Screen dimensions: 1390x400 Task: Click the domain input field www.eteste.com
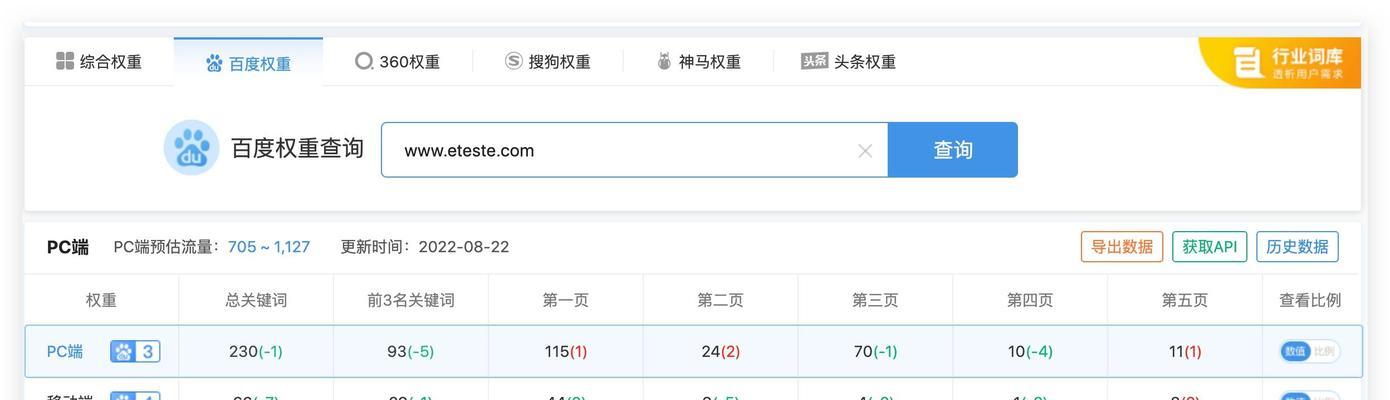pos(634,150)
